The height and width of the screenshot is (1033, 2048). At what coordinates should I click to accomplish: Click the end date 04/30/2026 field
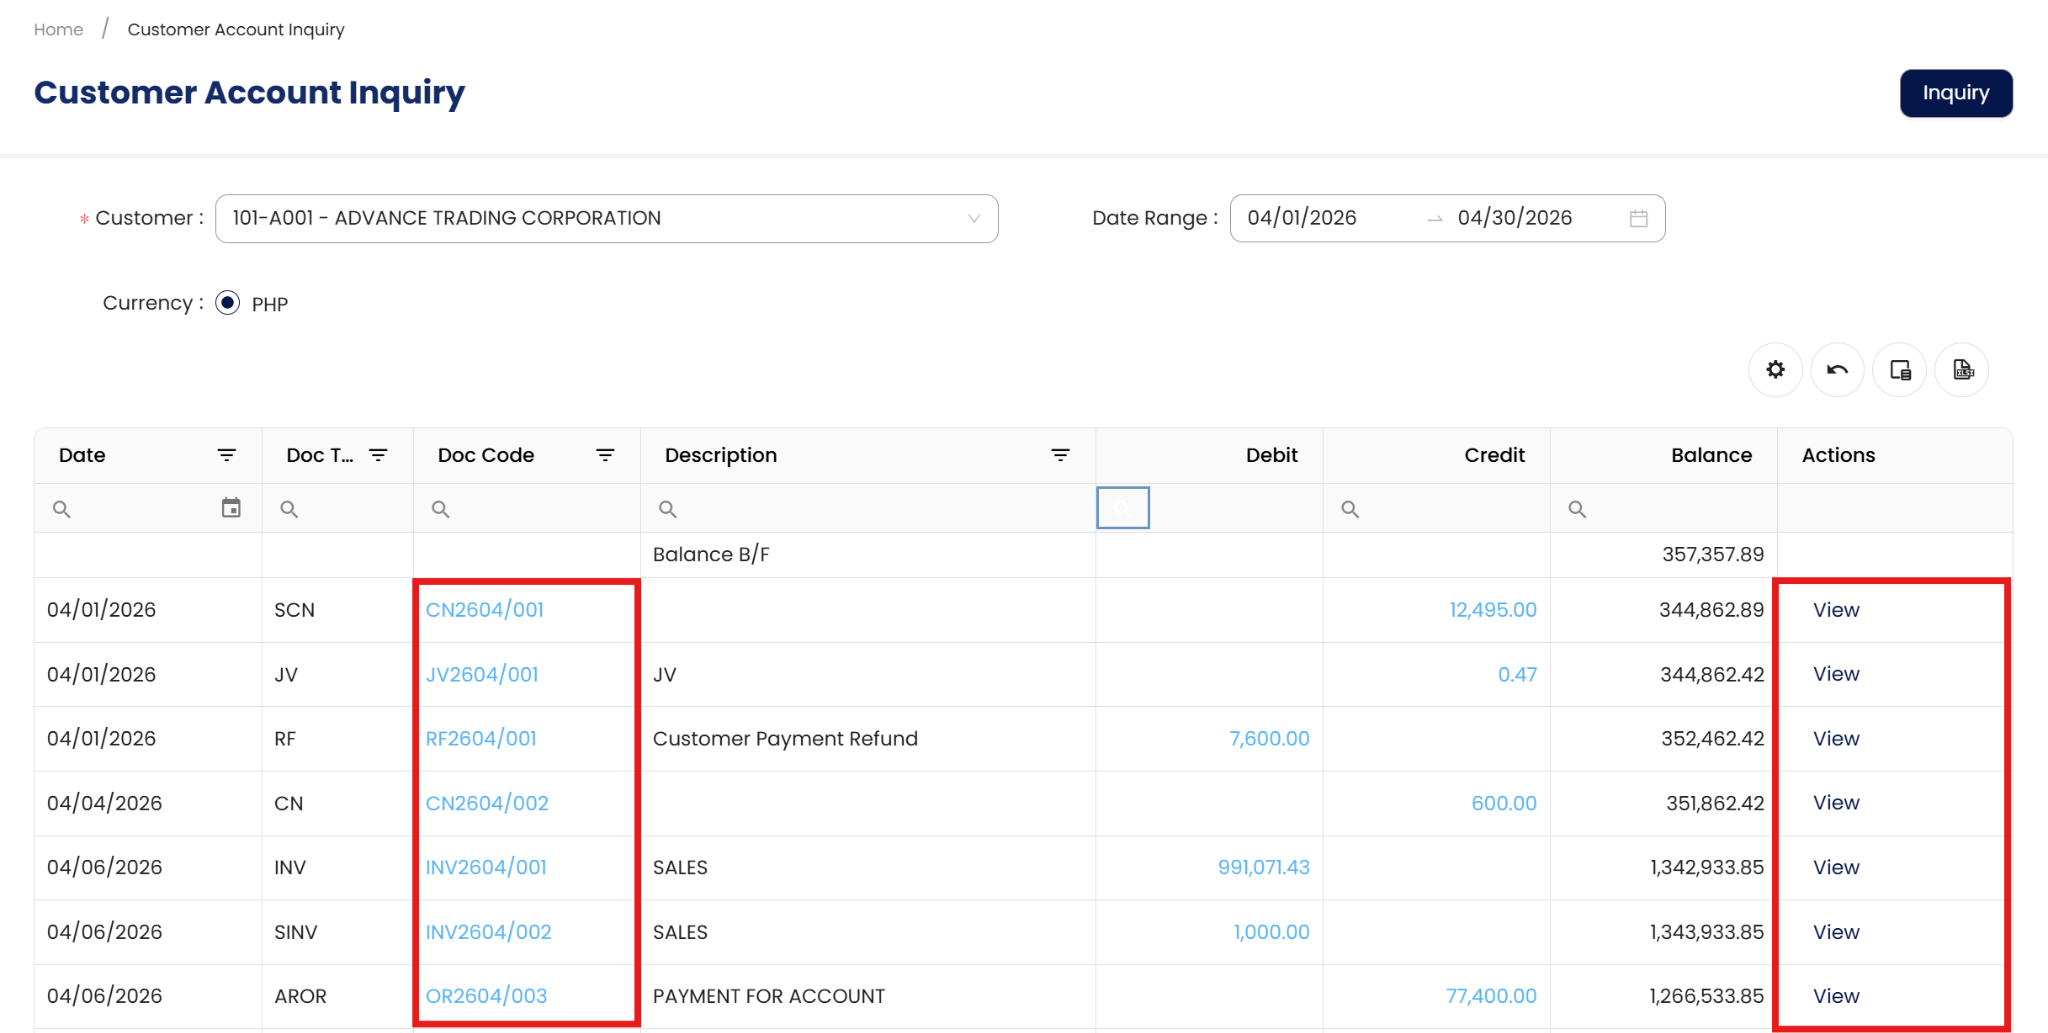(x=1514, y=218)
